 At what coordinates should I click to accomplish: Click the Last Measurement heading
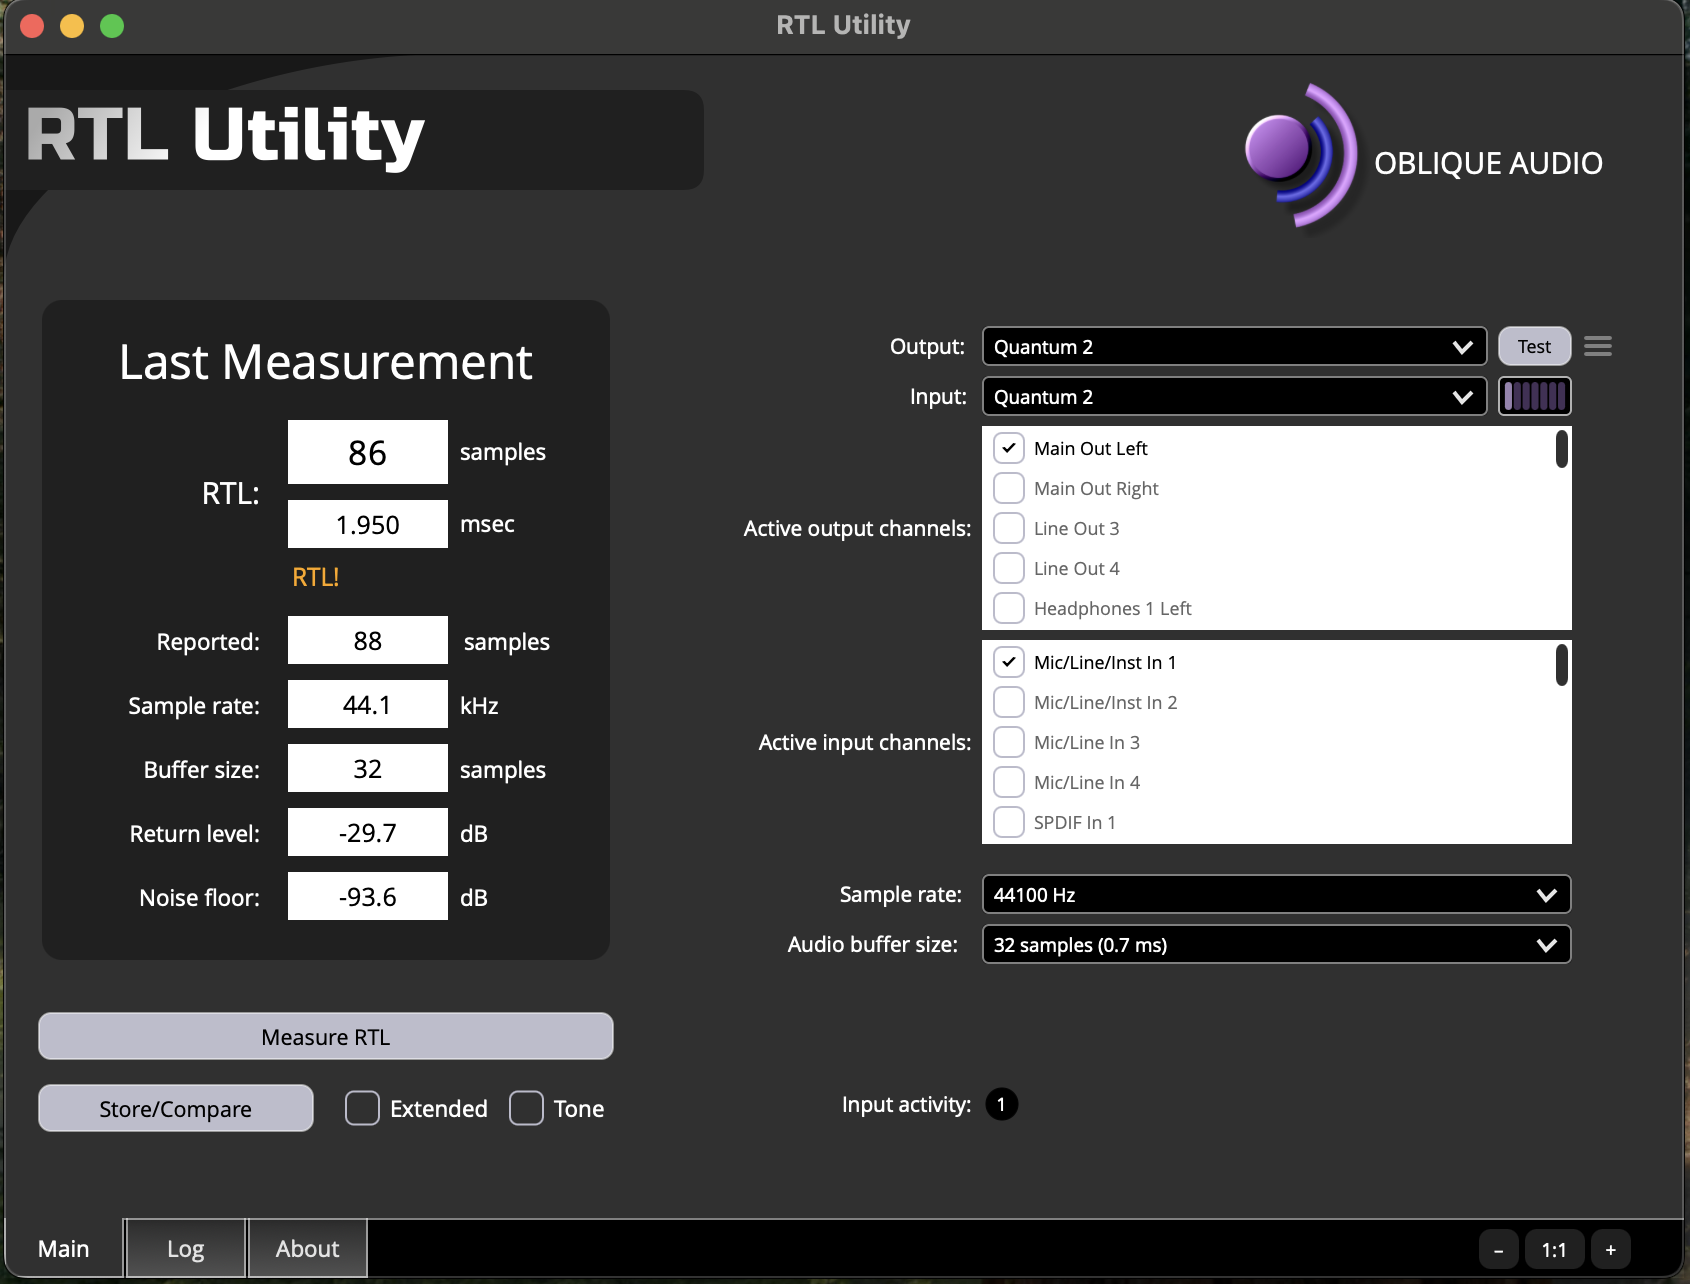(326, 362)
